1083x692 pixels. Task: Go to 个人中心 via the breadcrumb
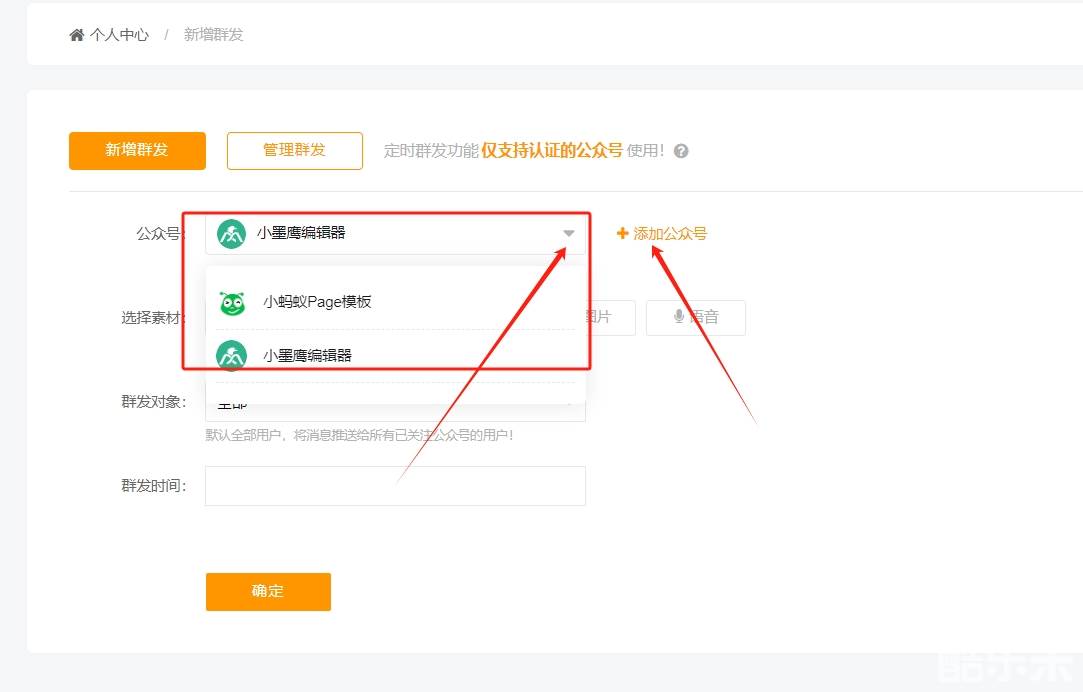click(x=119, y=35)
